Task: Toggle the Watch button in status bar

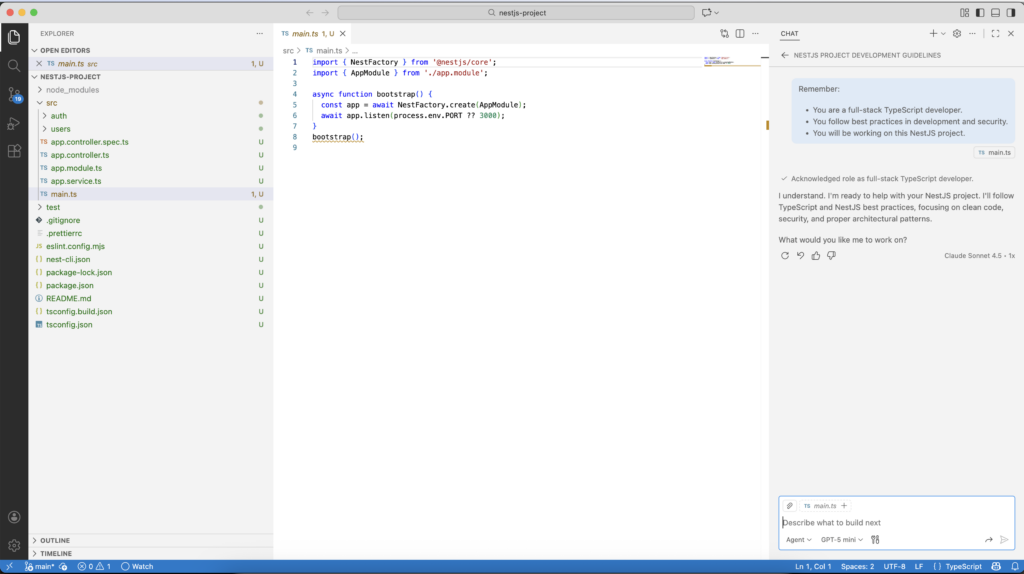Action: pyautogui.click(x=138, y=566)
